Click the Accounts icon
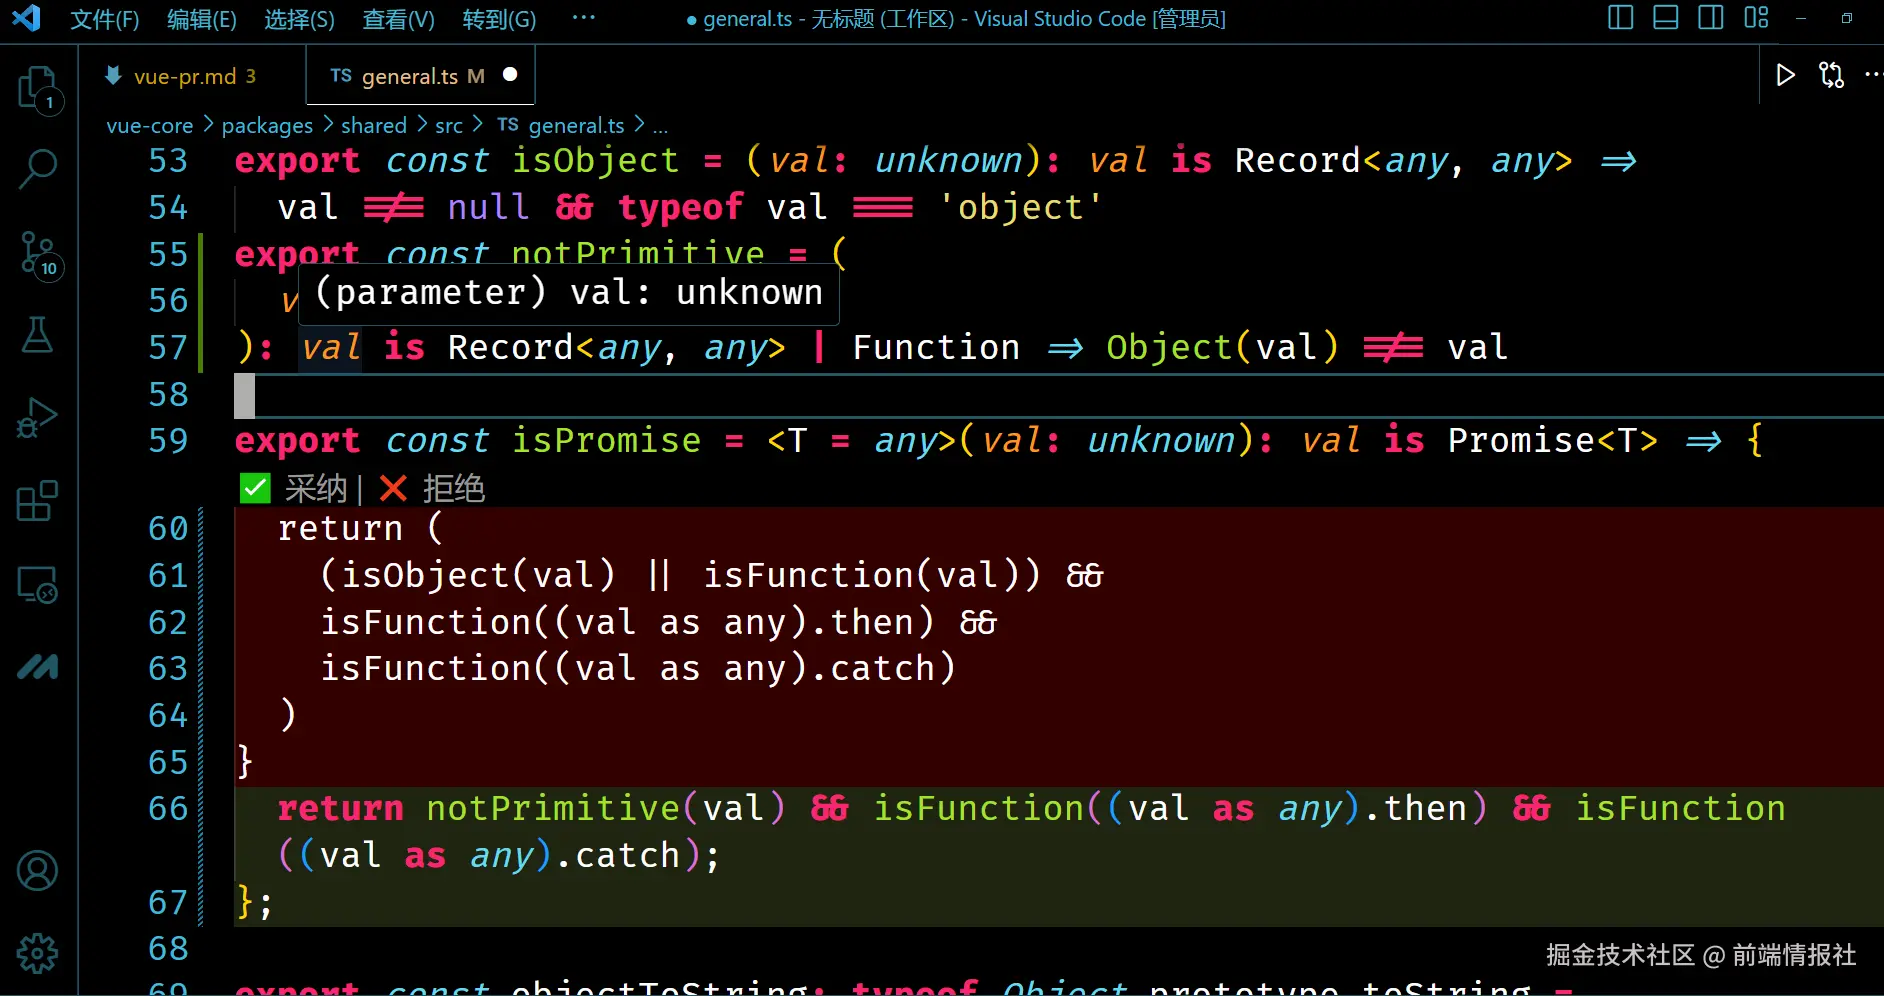This screenshot has width=1884, height=996. coord(38,871)
